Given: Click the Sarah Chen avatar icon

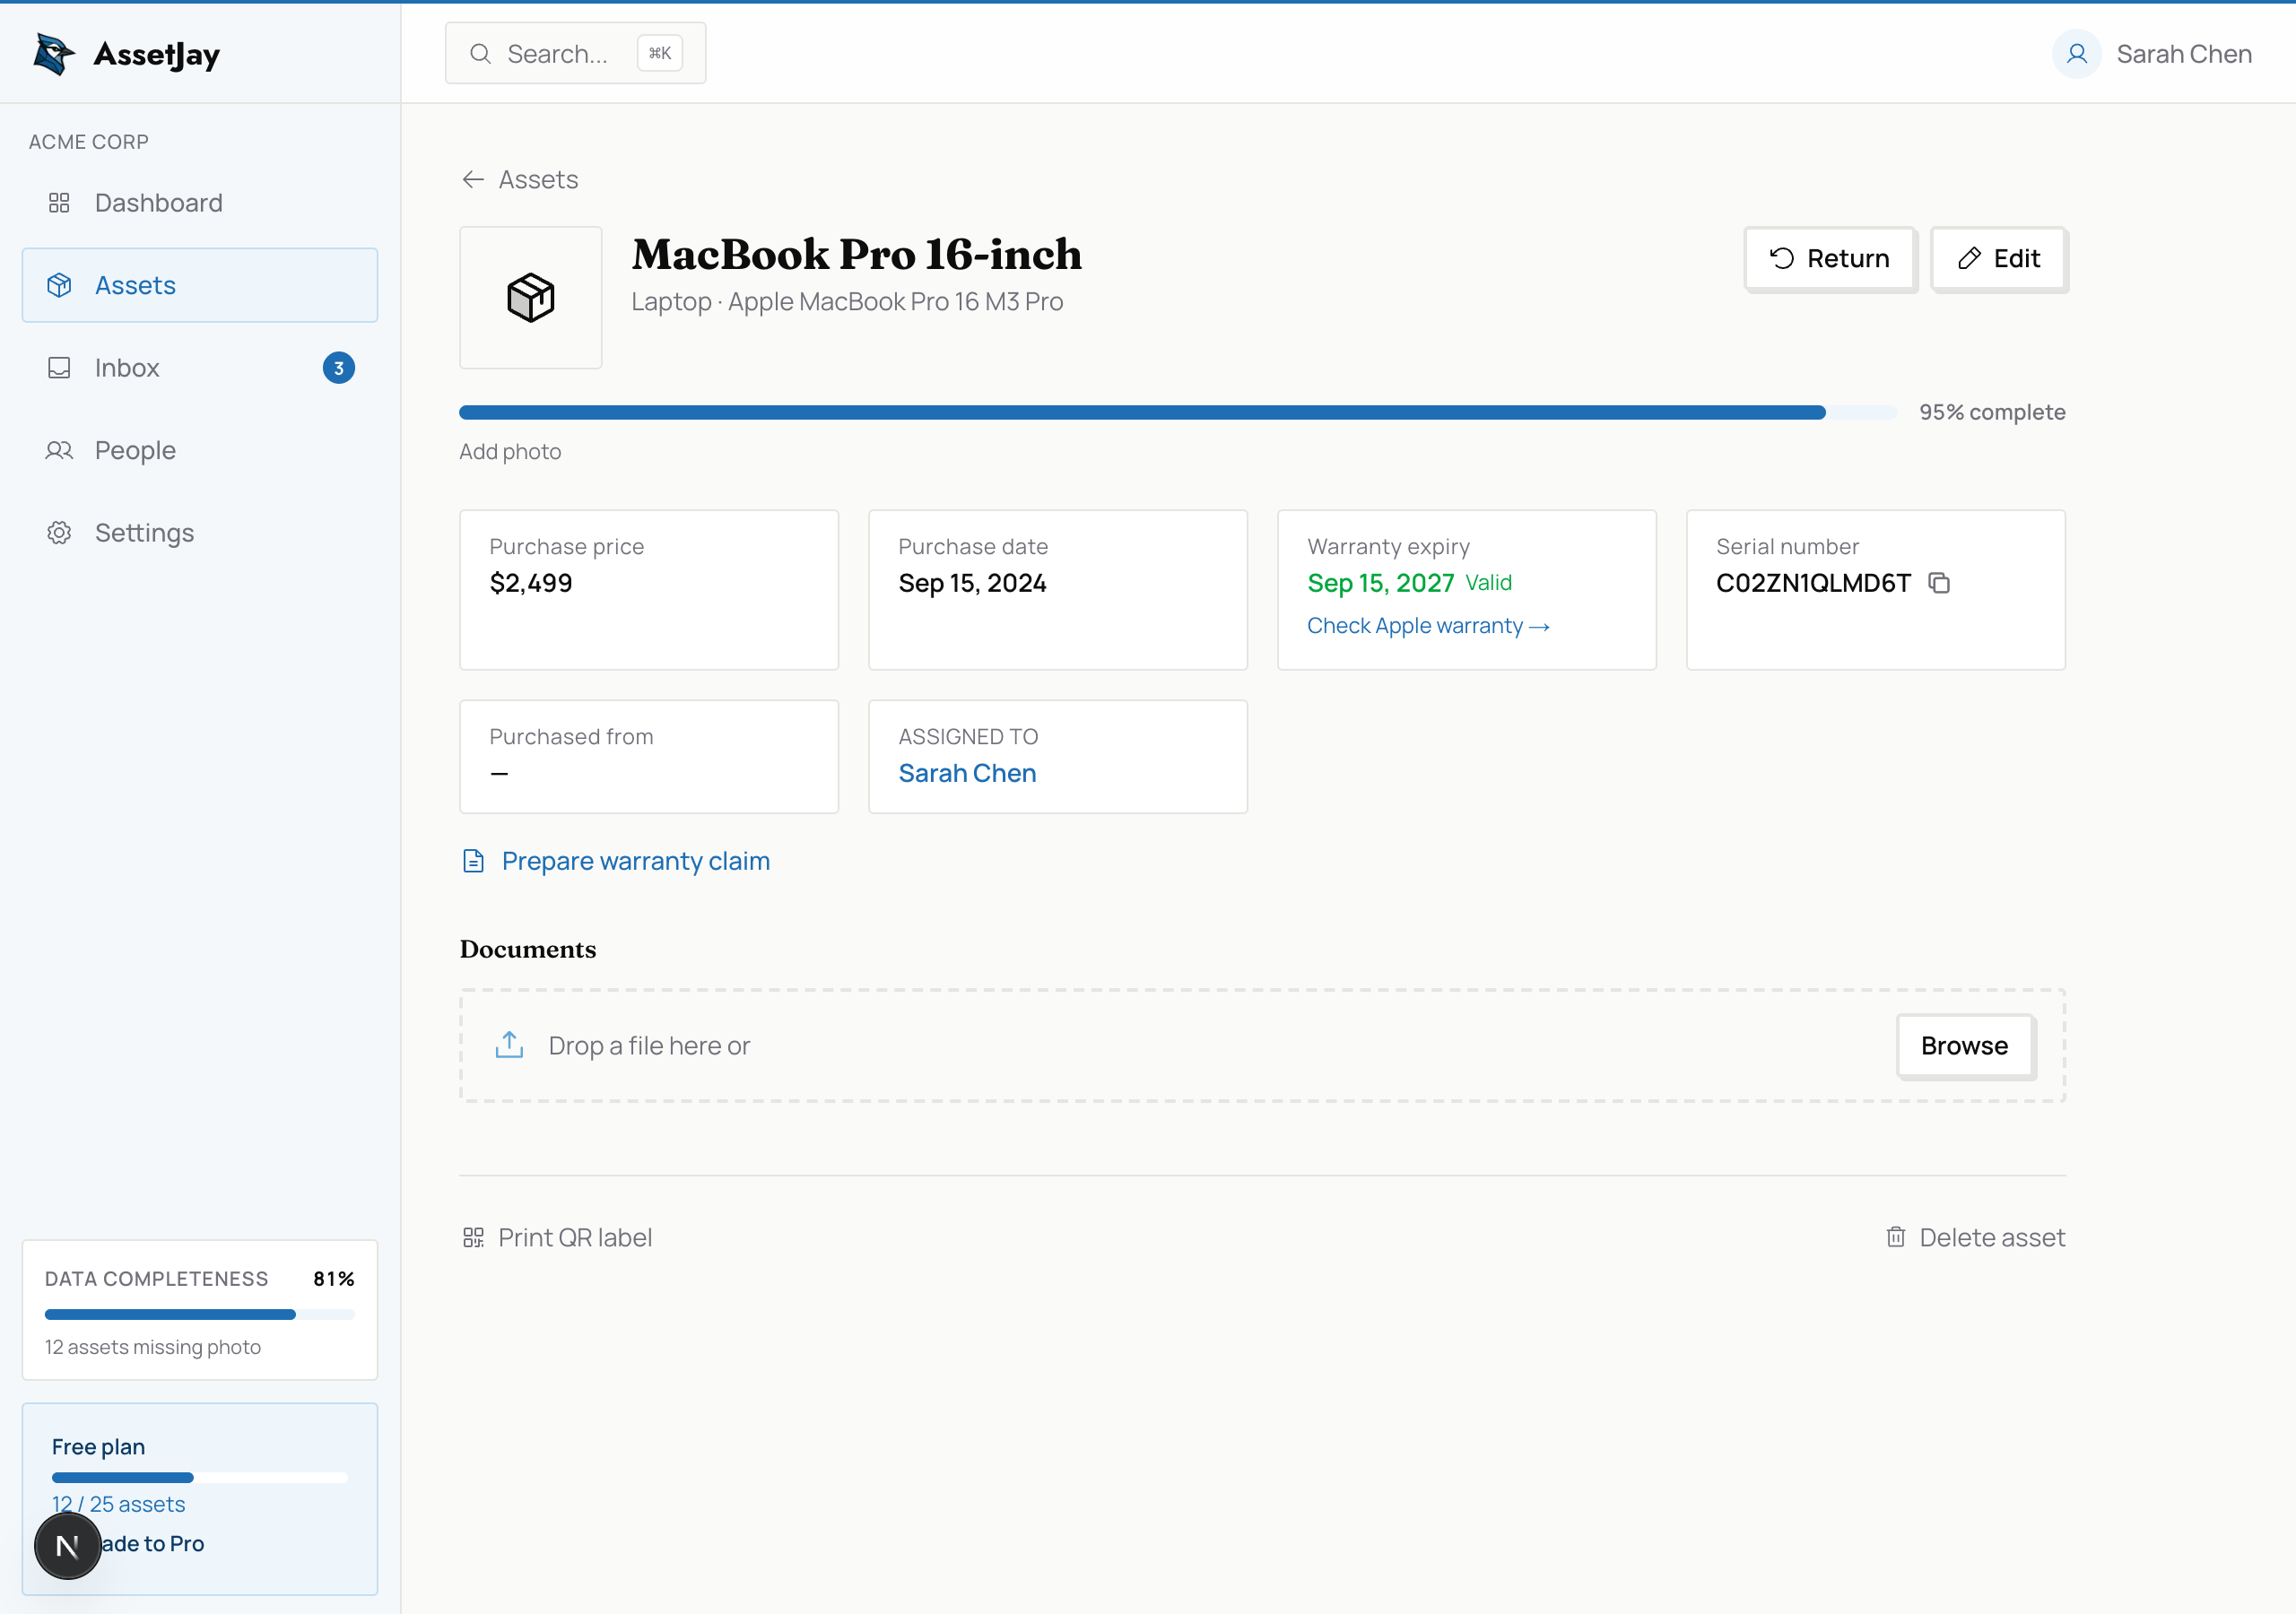Looking at the screenshot, I should click(2076, 54).
